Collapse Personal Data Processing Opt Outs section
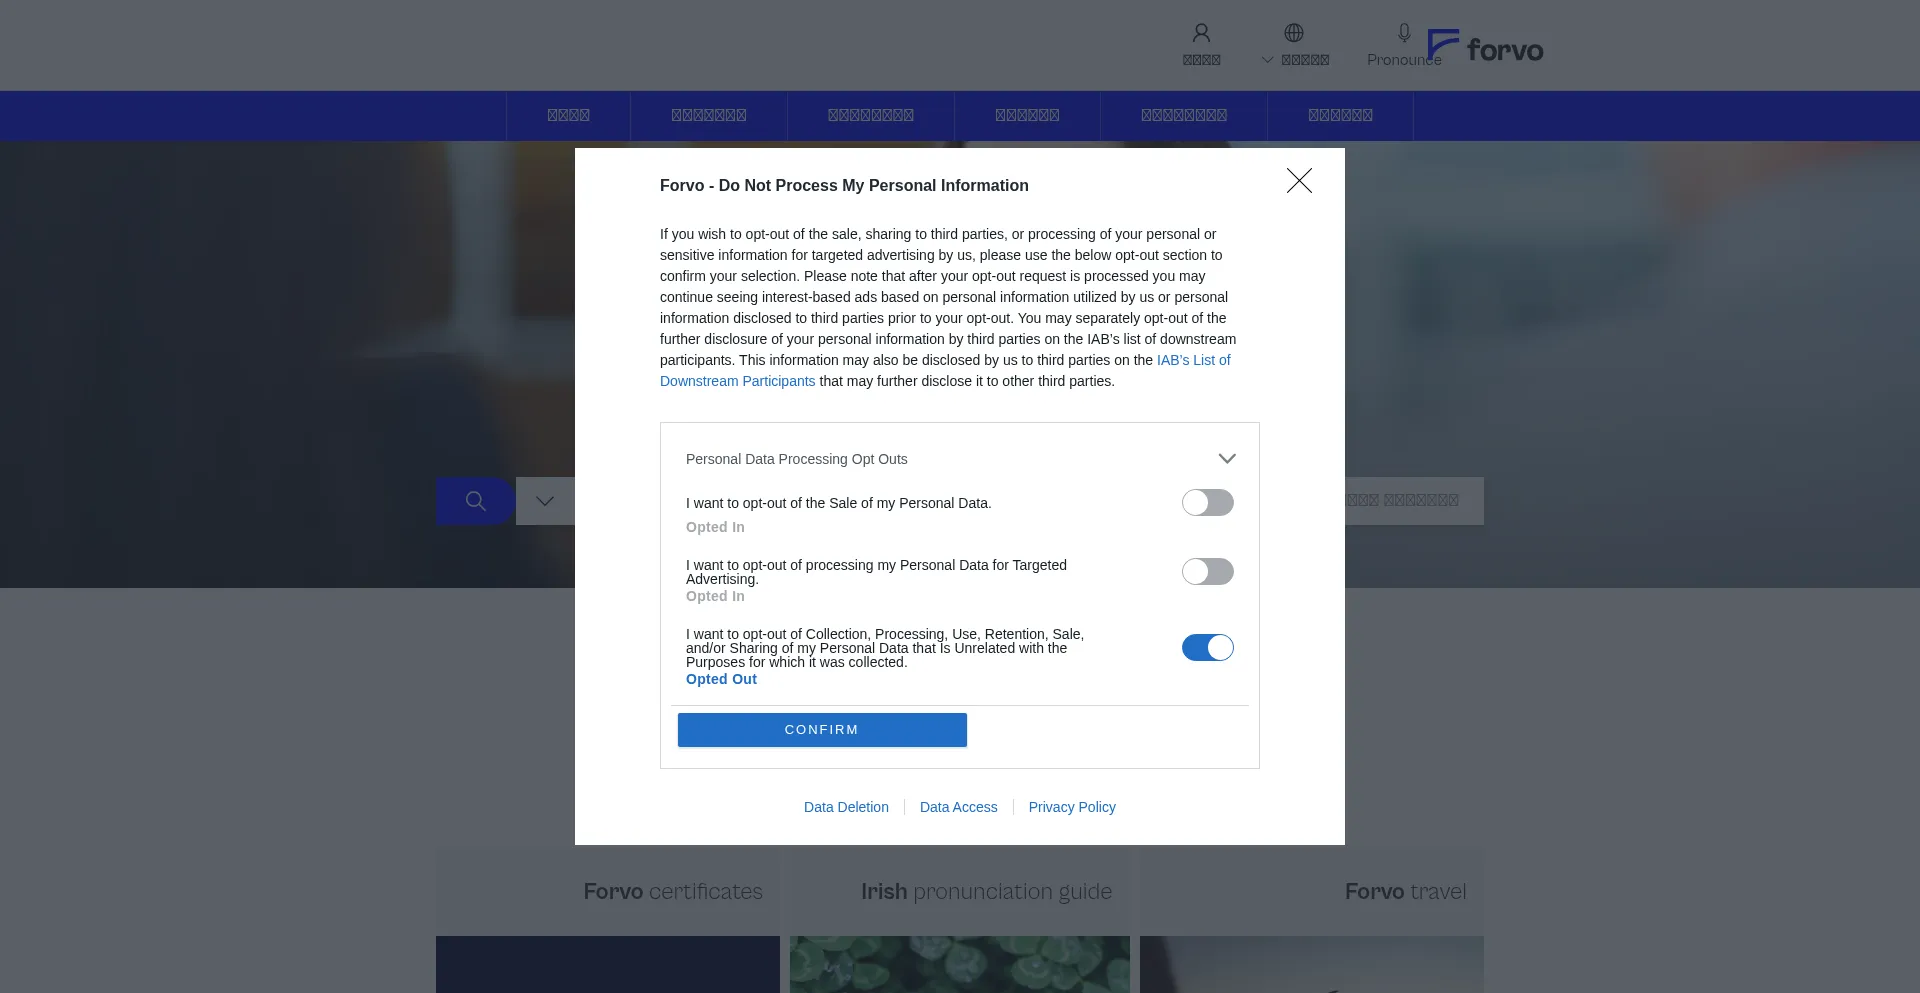The height and width of the screenshot is (993, 1920). pyautogui.click(x=1227, y=458)
